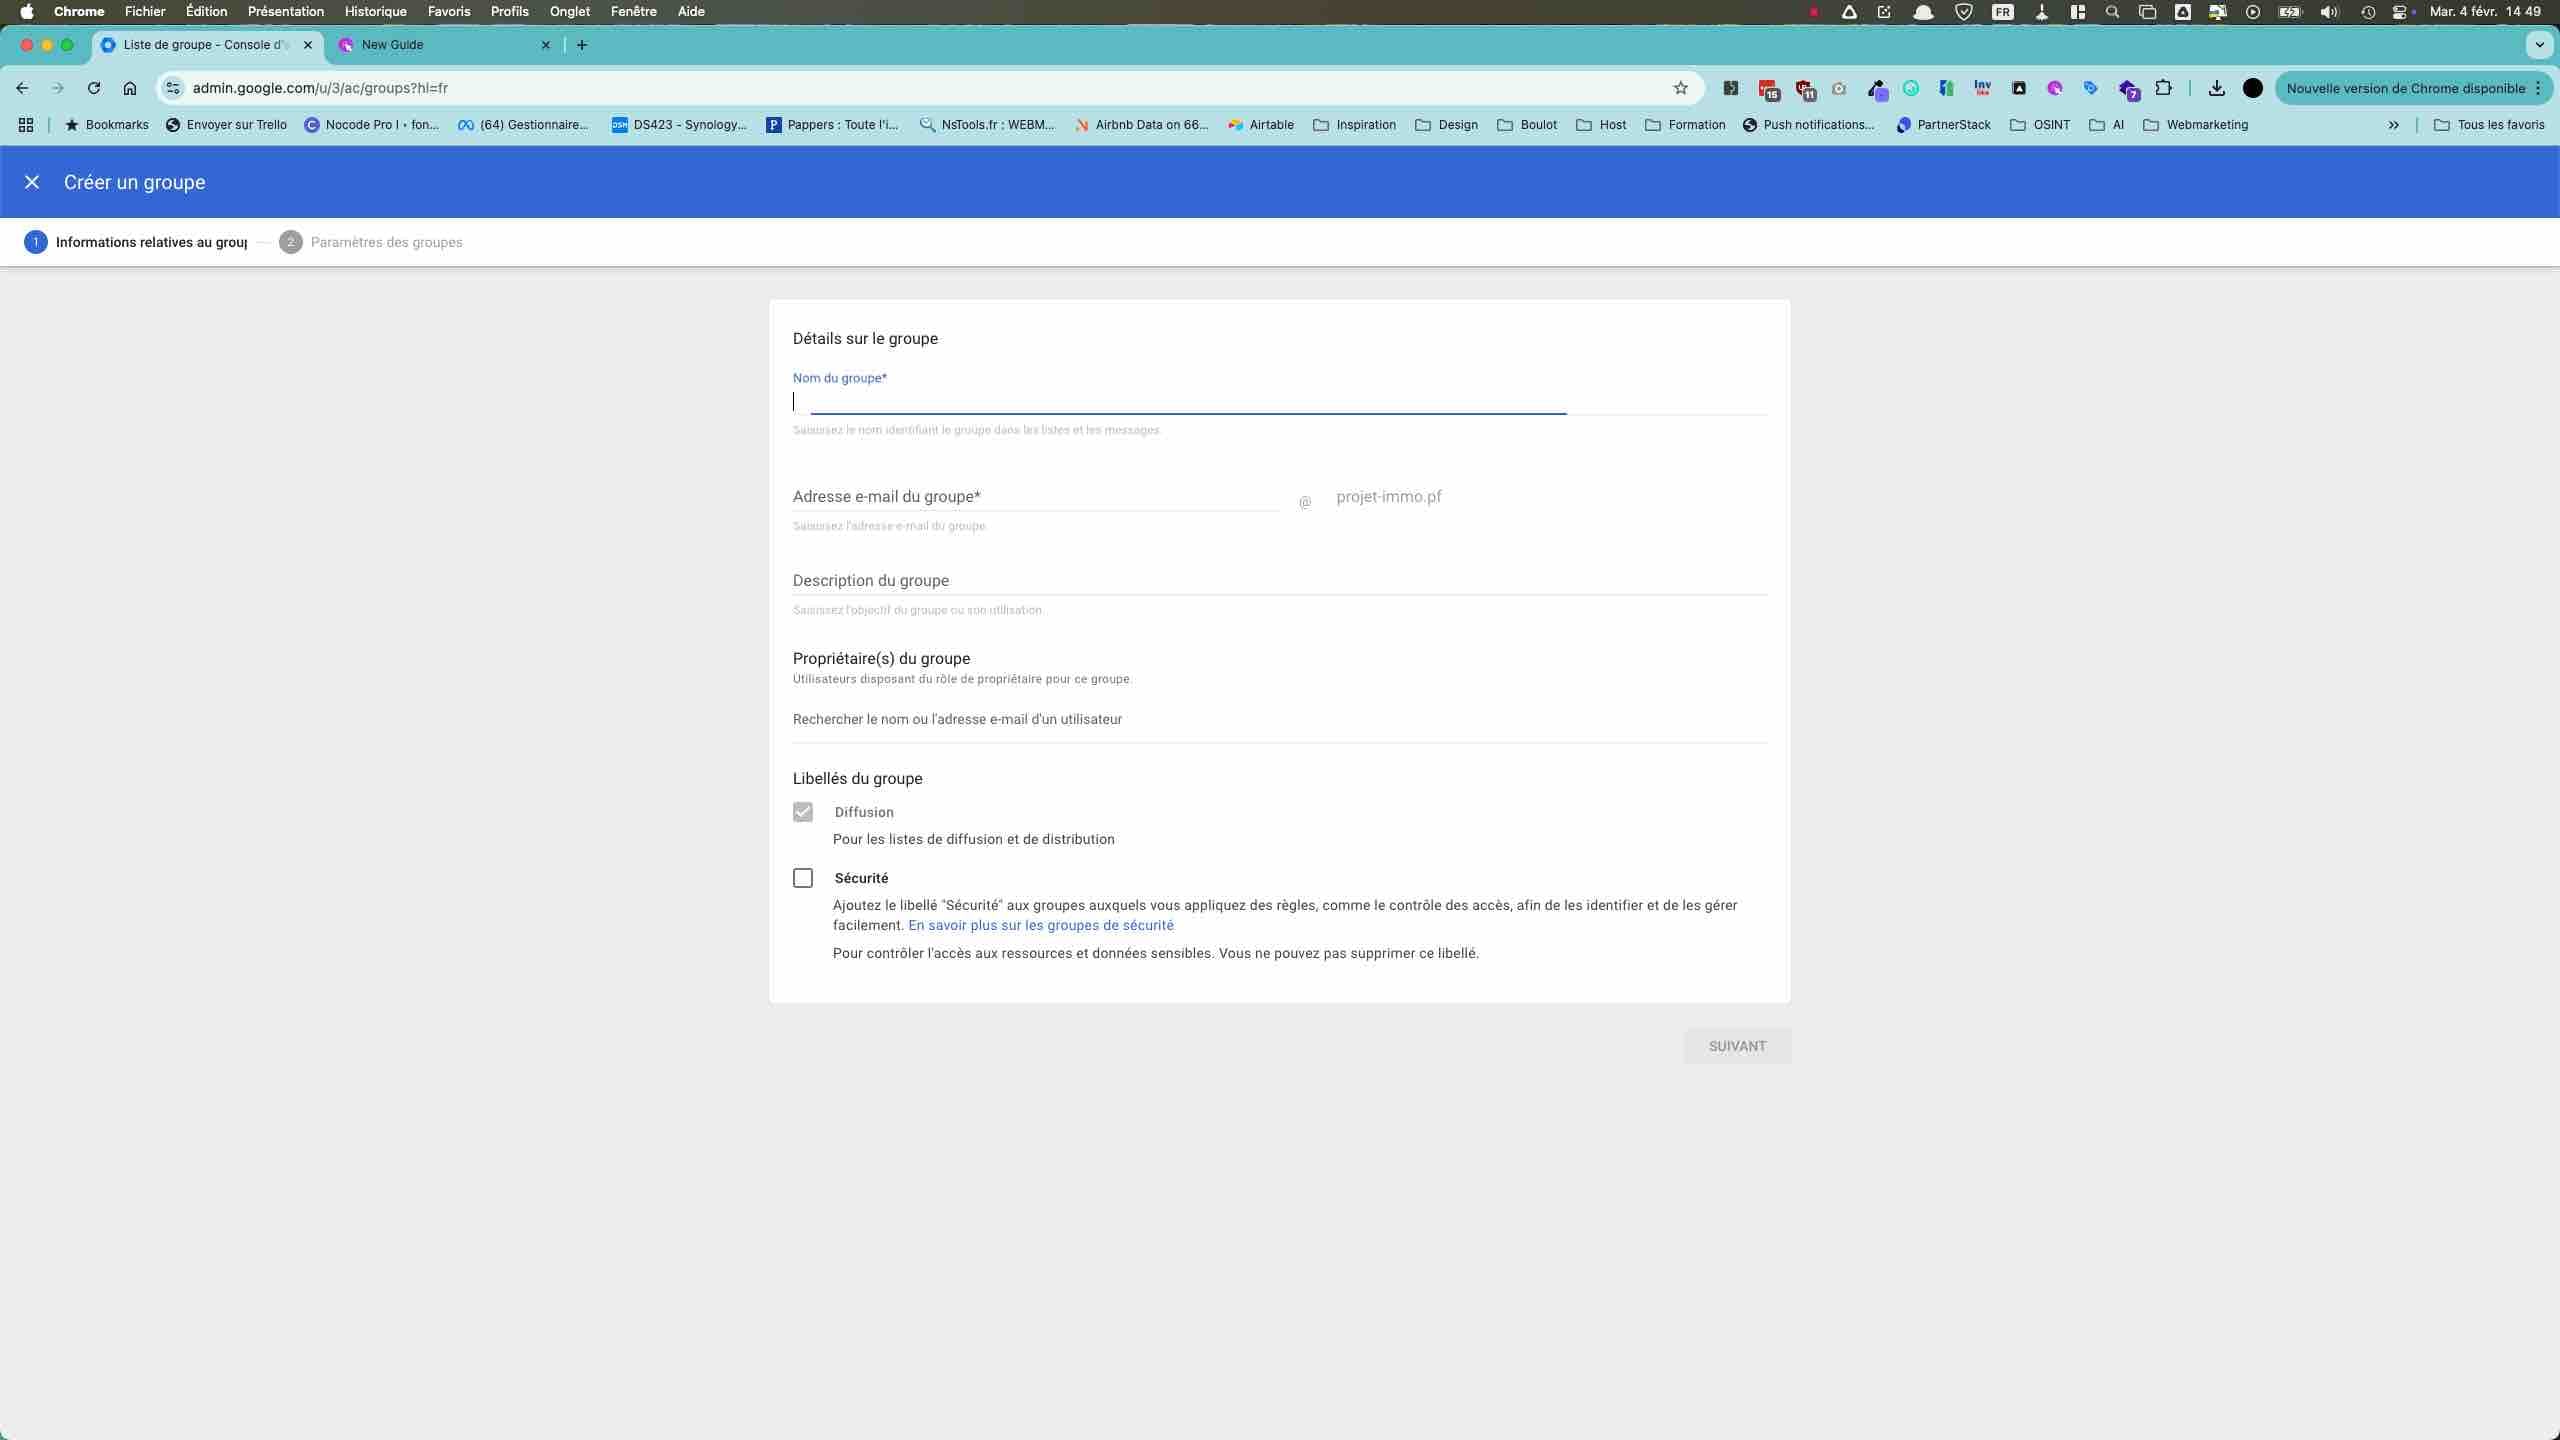
Task: Enable the Sécurité checkbox
Action: click(x=803, y=878)
